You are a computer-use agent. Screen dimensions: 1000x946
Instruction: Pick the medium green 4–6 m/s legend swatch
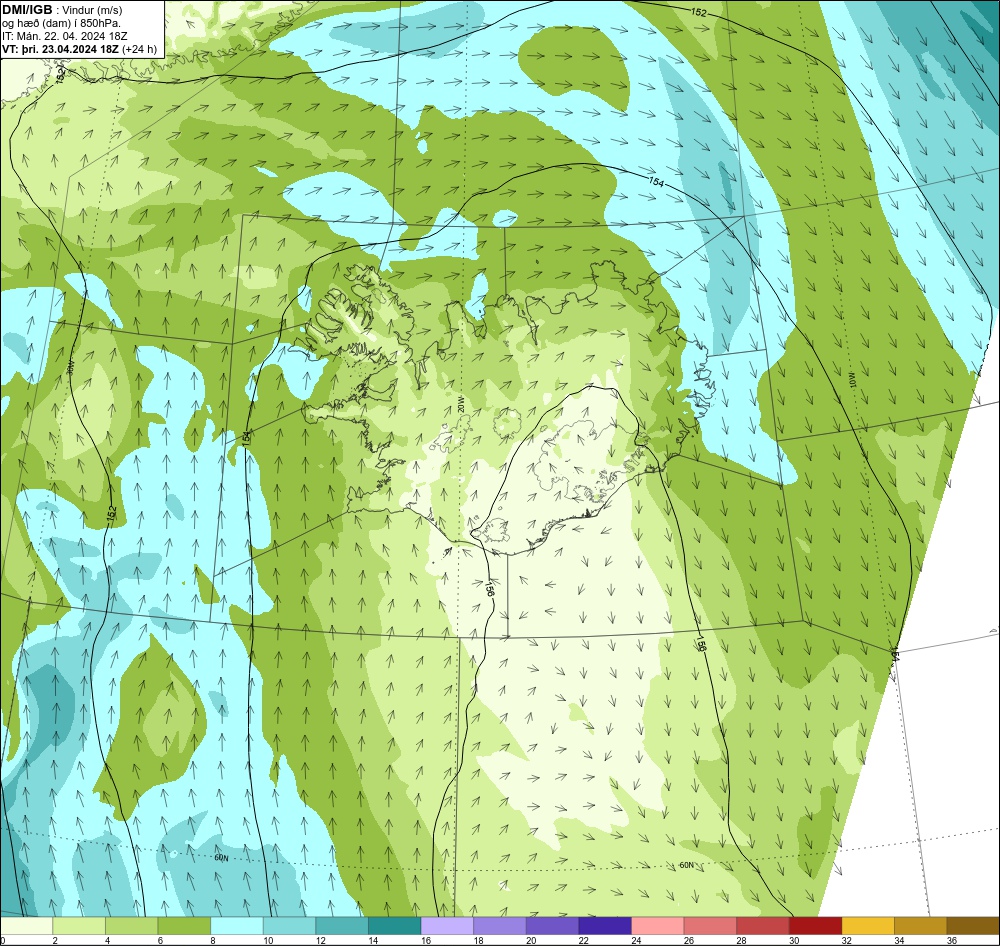coord(131,926)
